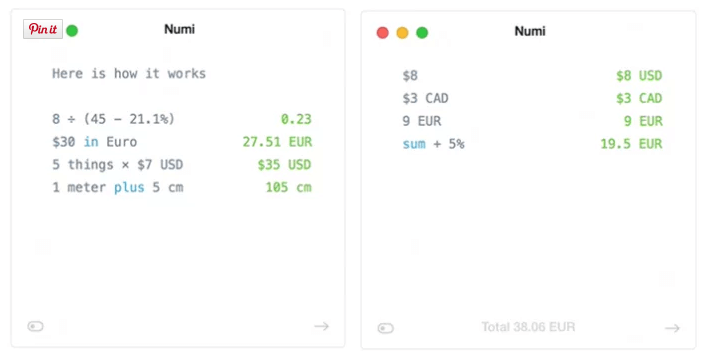The height and width of the screenshot is (360, 703).
Task: Click the 19.5 EUR result
Action: coord(631,144)
